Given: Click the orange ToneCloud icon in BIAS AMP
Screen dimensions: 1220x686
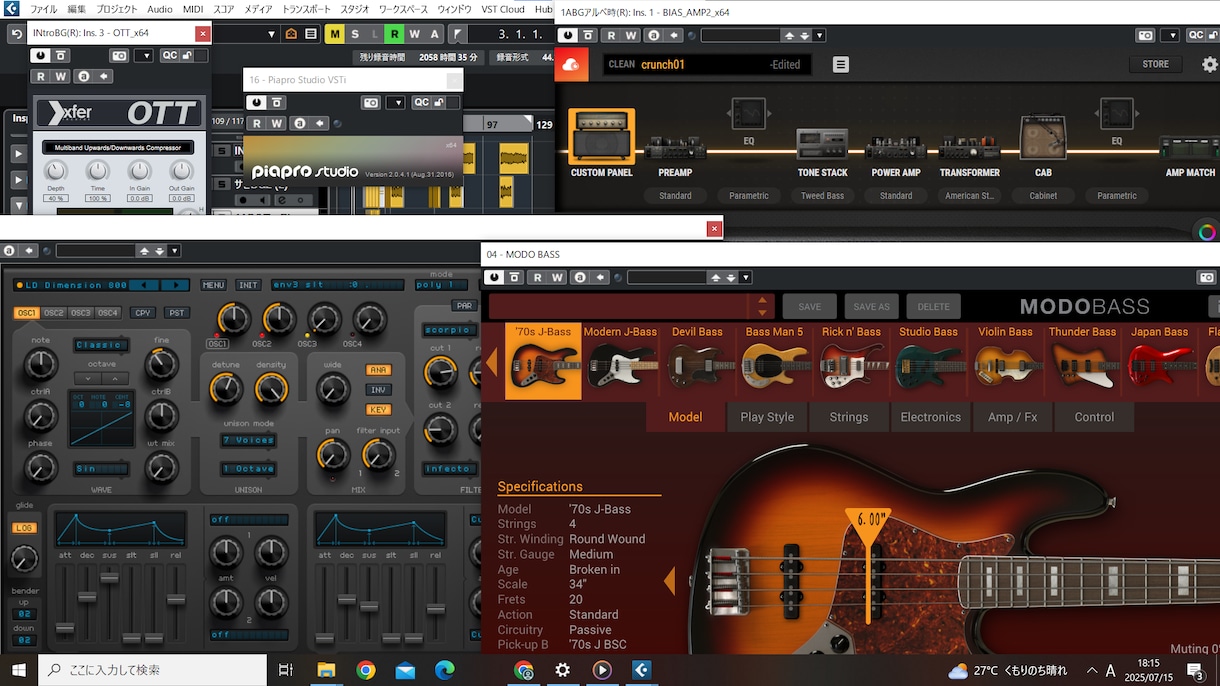Looking at the screenshot, I should tap(572, 65).
